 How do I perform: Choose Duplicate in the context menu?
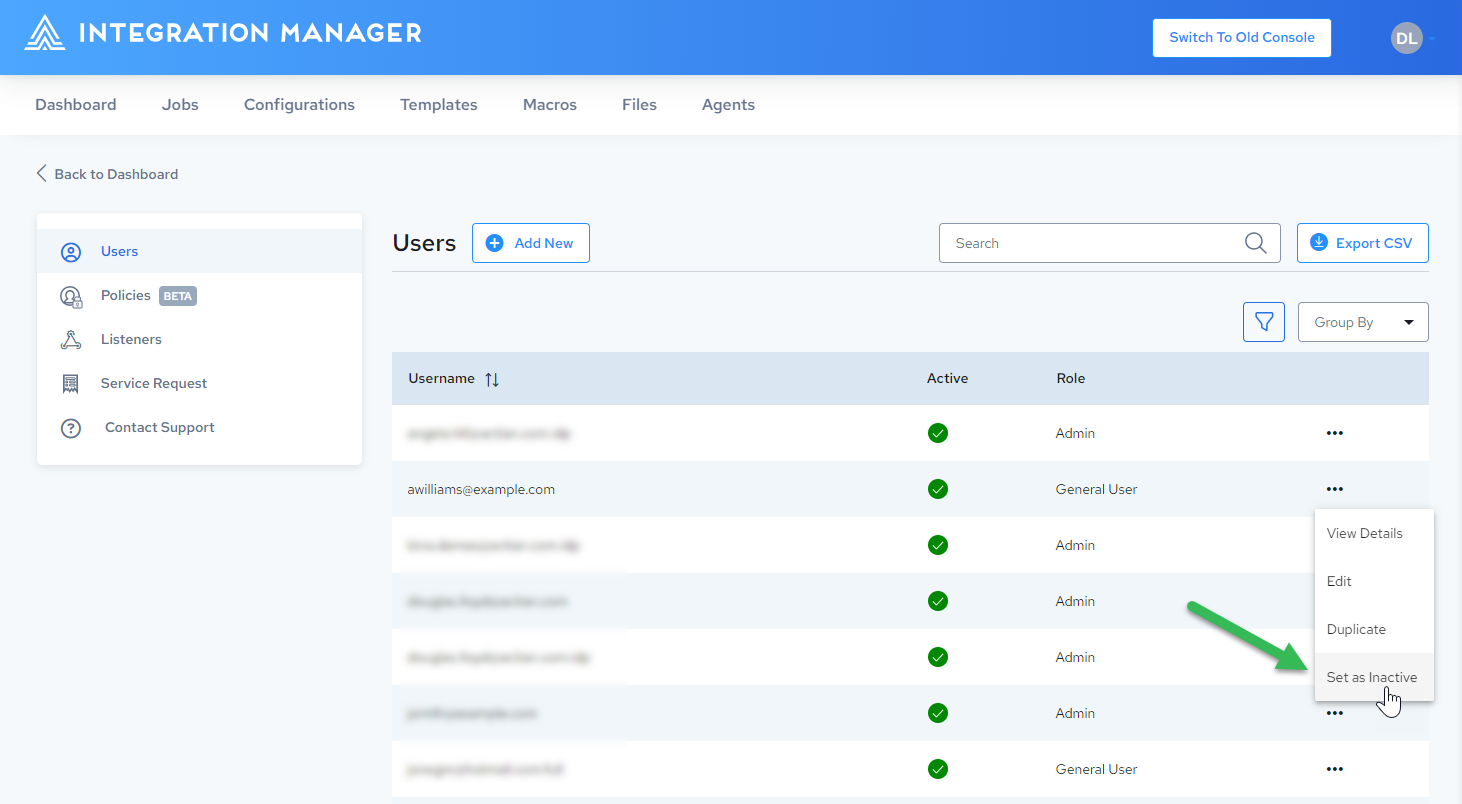point(1374,629)
